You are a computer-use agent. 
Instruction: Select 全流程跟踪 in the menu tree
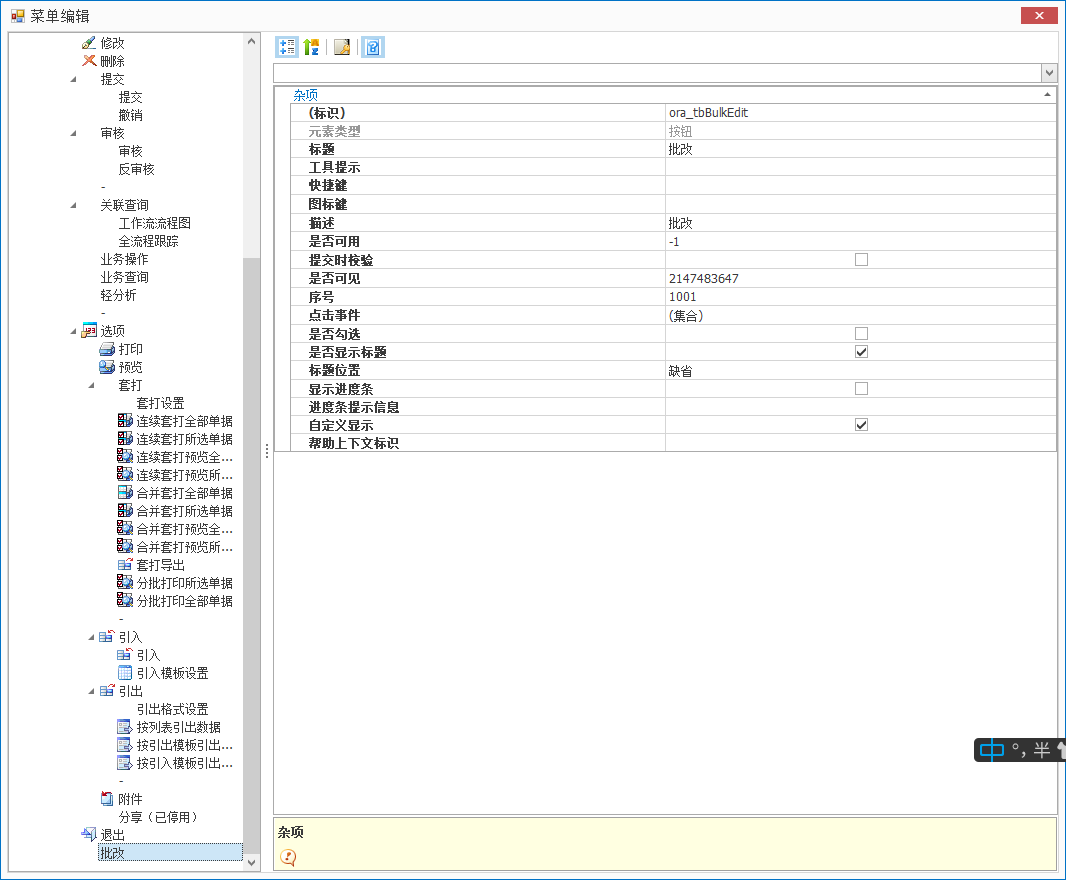coord(148,241)
